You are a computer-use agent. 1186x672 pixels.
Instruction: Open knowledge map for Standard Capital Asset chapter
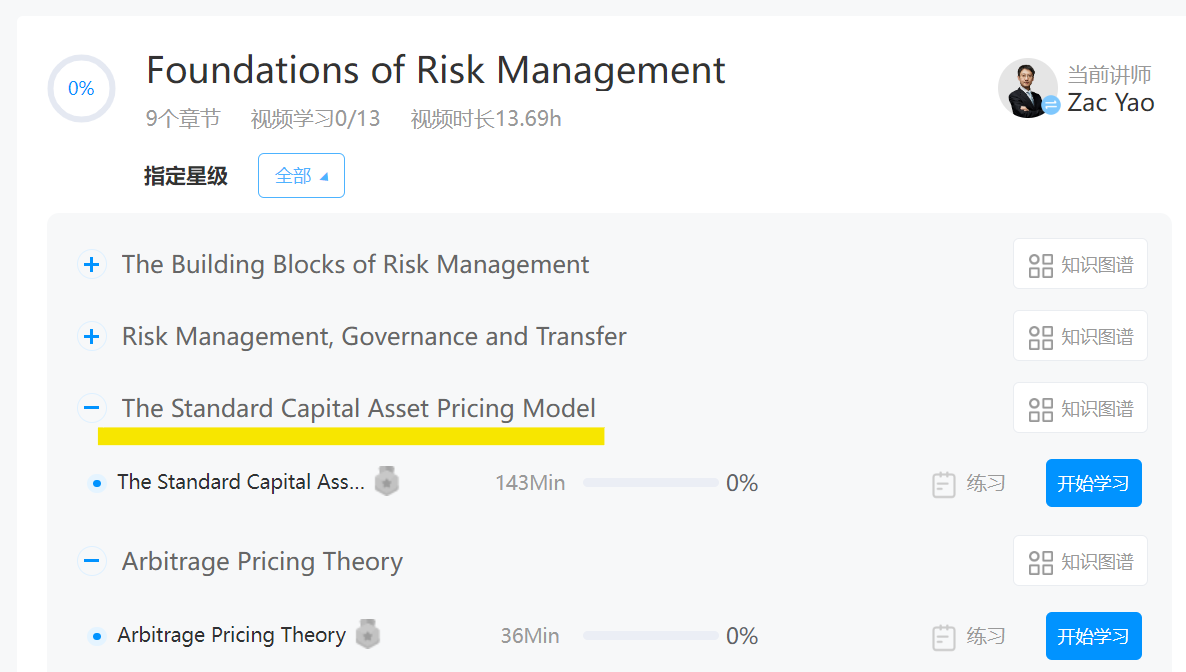click(1080, 408)
